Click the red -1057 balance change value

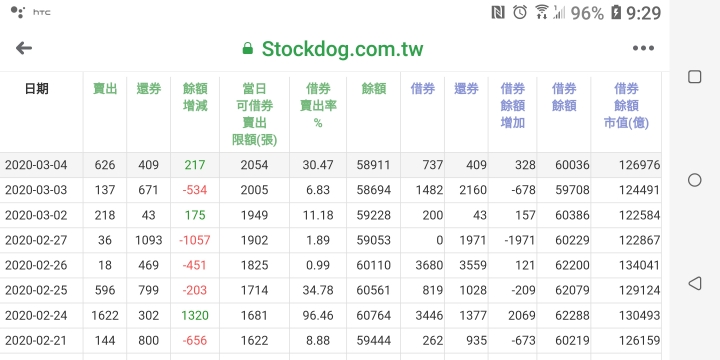[x=195, y=240]
